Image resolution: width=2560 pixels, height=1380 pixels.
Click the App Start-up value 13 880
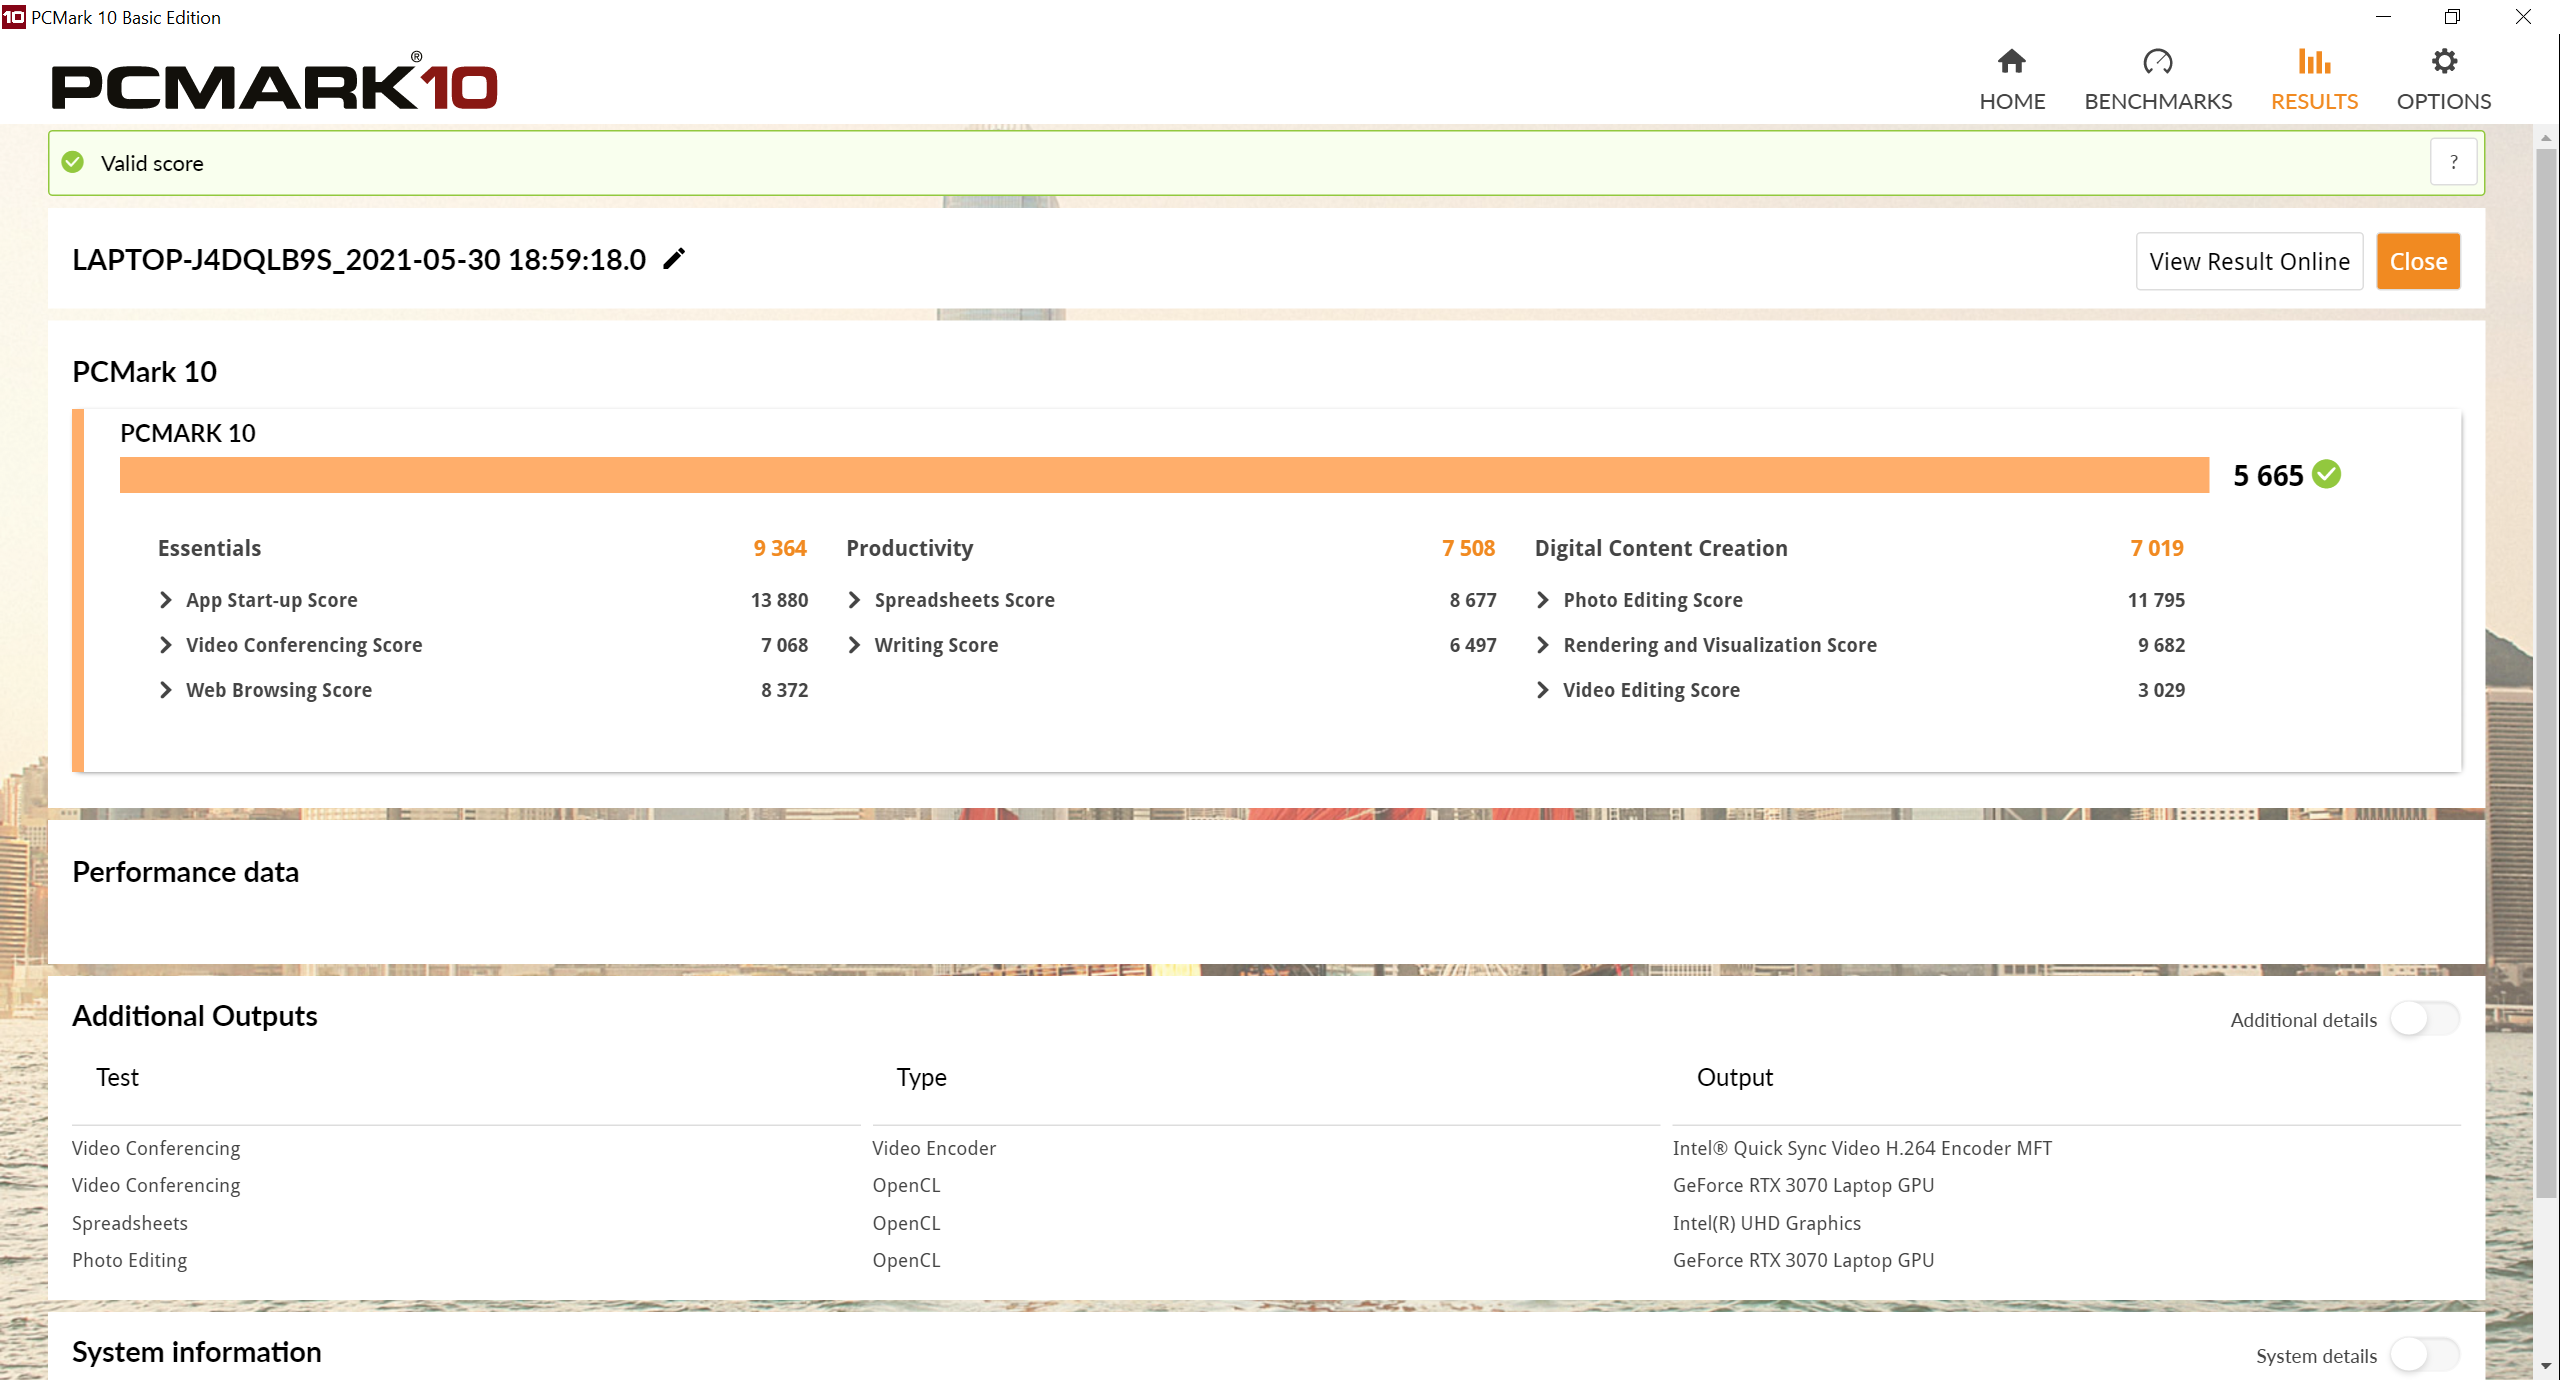(x=779, y=600)
